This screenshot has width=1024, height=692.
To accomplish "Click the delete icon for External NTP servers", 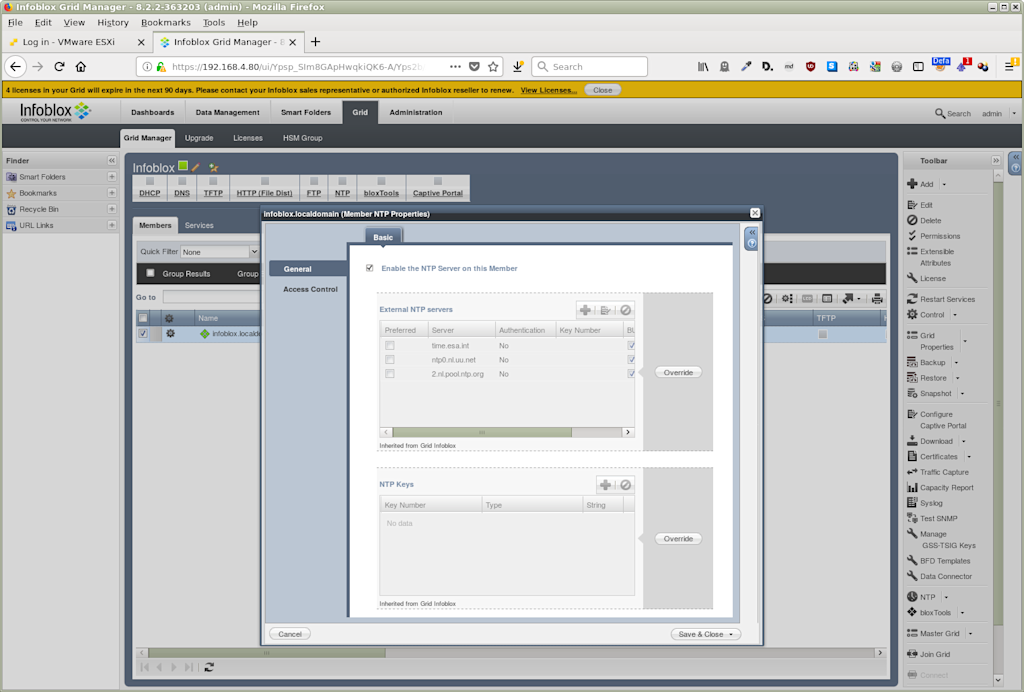I will (626, 310).
